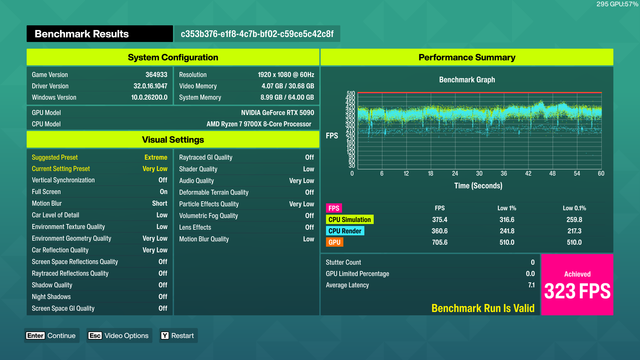Viewport: 640px width, 360px height.
Task: Click the Enter key icon beside Continue
Action: click(x=35, y=336)
